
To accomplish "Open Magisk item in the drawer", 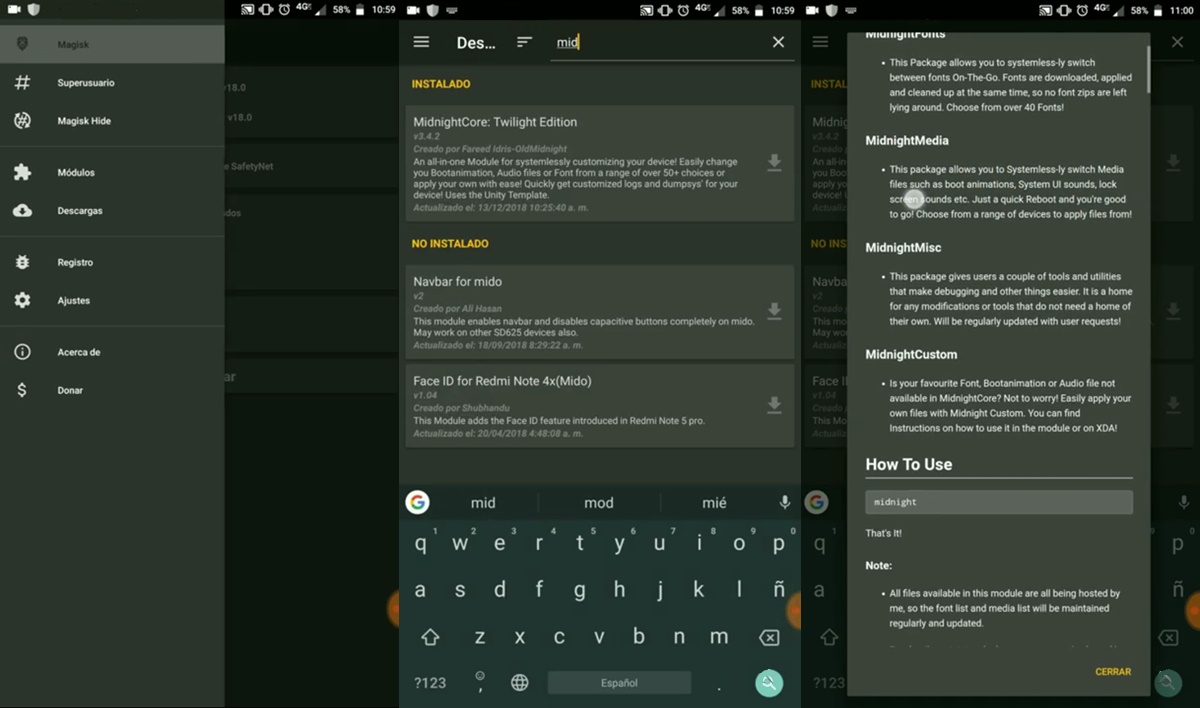I will click(x=112, y=44).
